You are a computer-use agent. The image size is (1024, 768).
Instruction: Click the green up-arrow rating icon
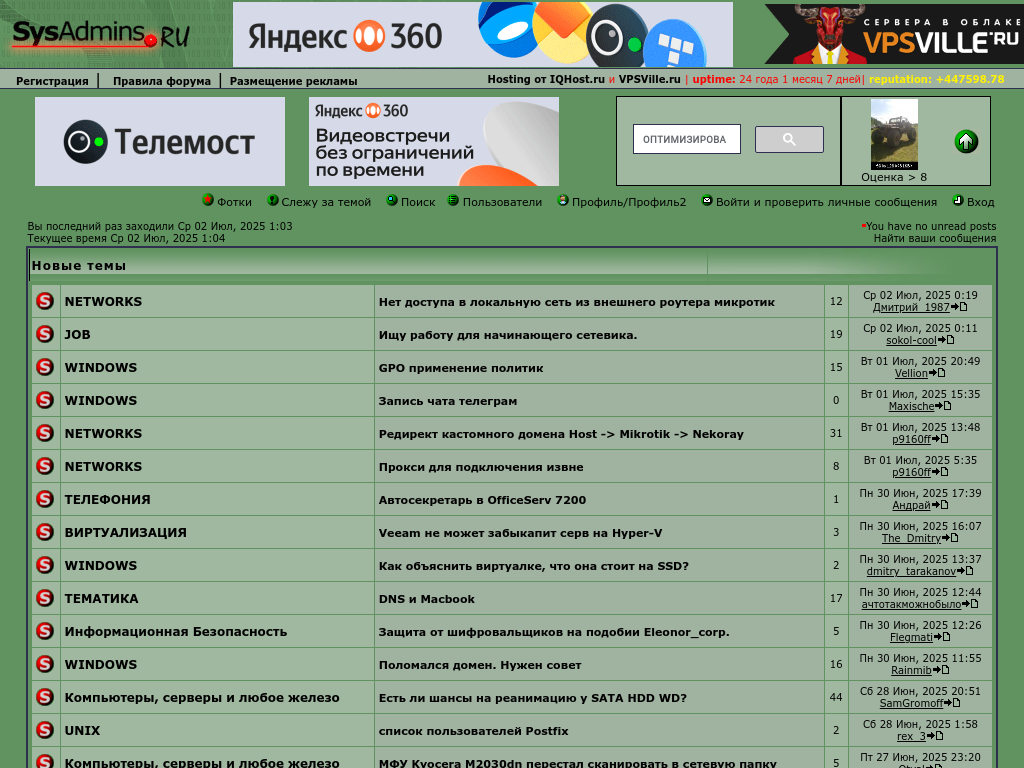[x=966, y=141]
